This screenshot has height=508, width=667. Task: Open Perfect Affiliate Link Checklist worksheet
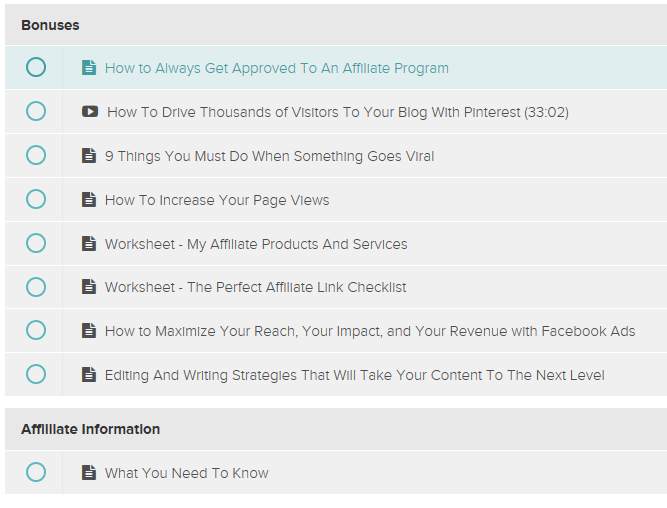pos(255,287)
